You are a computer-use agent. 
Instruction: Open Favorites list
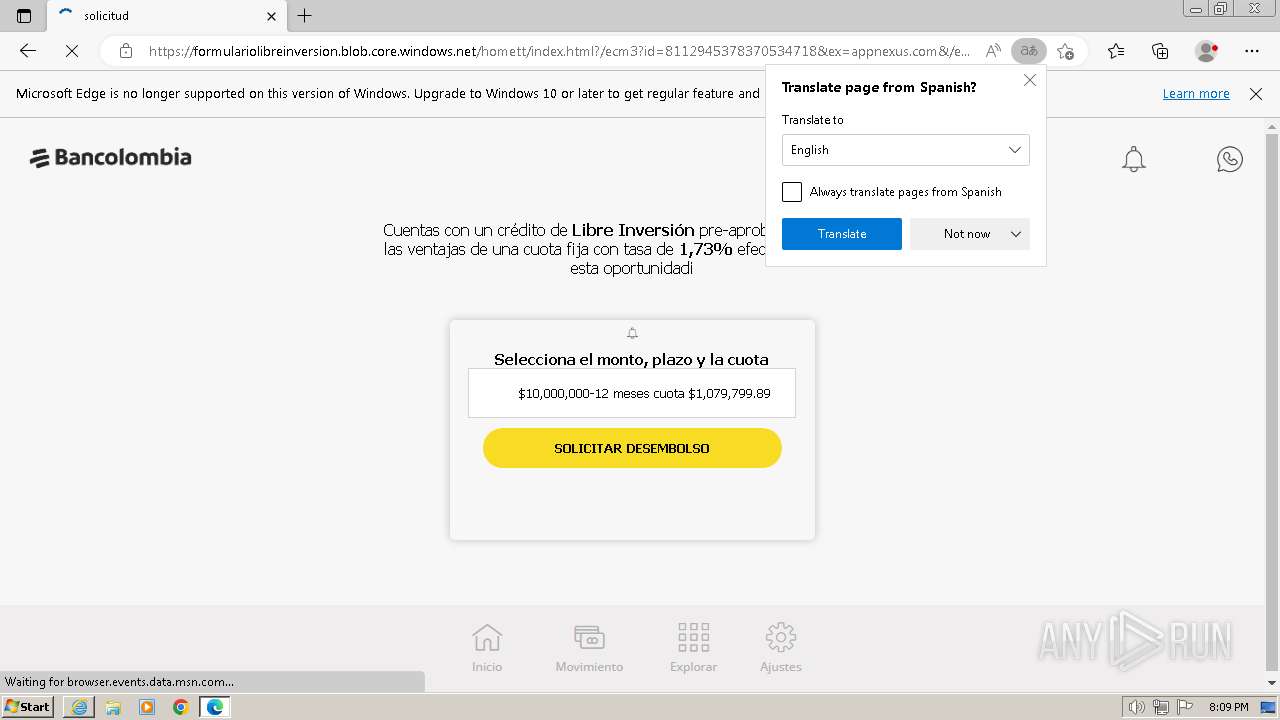tap(1116, 51)
